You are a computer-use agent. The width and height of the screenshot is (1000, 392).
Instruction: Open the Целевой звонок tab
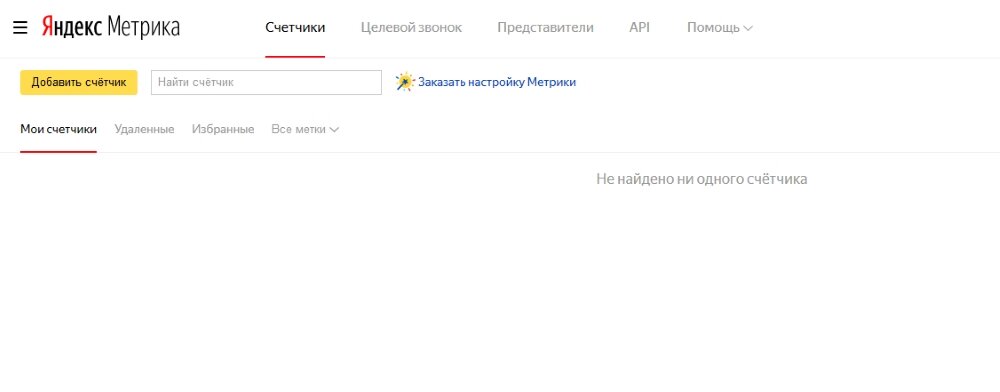point(411,28)
